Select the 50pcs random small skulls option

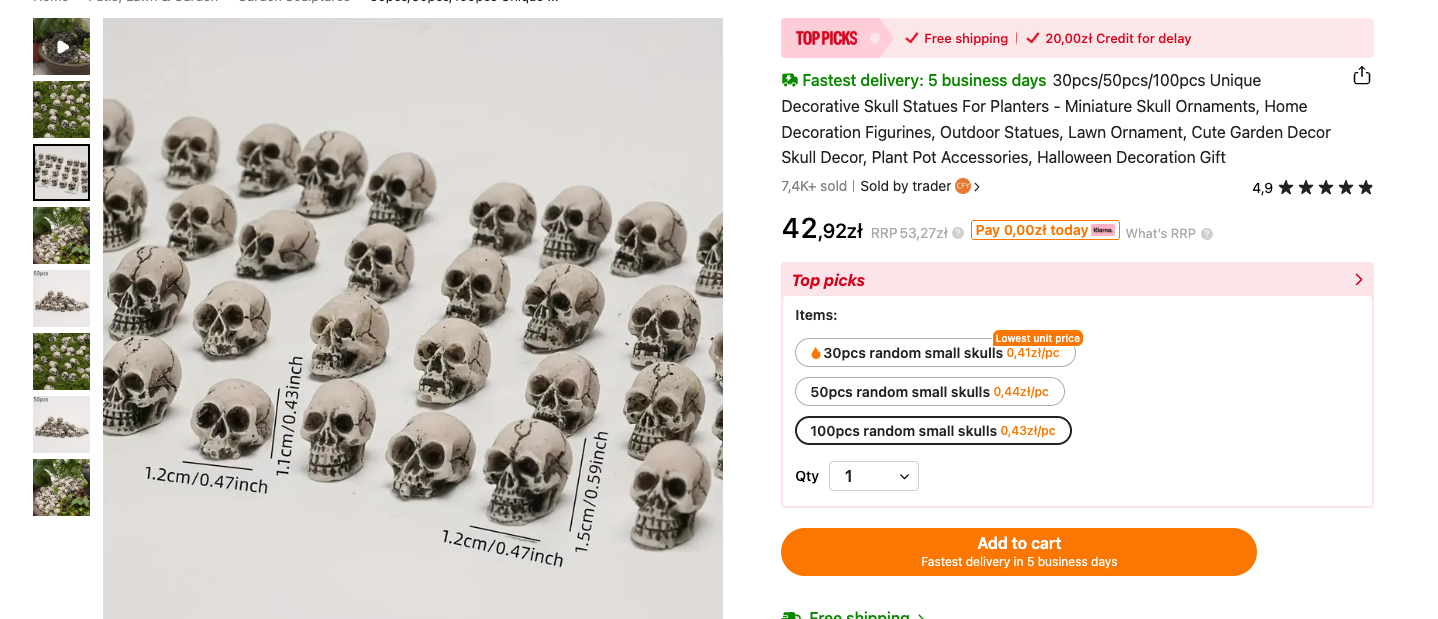pyautogui.click(x=929, y=391)
